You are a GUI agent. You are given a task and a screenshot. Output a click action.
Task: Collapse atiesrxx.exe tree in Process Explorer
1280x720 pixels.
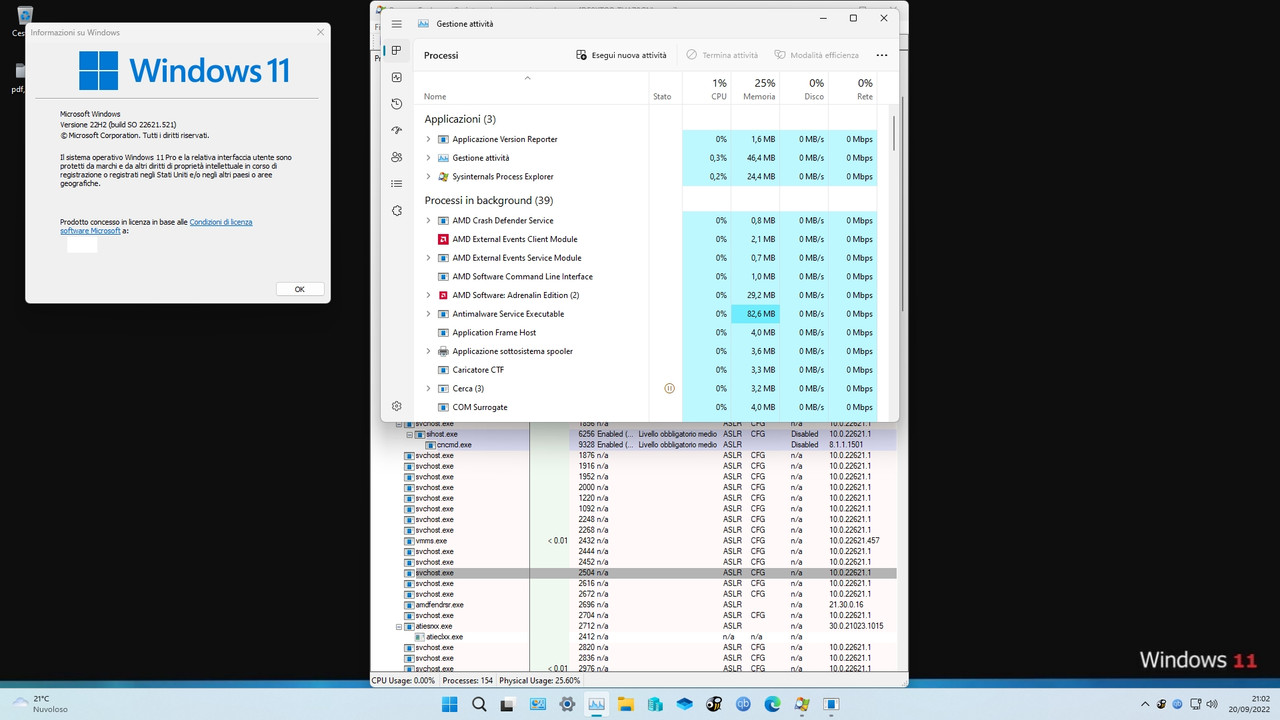point(398,626)
